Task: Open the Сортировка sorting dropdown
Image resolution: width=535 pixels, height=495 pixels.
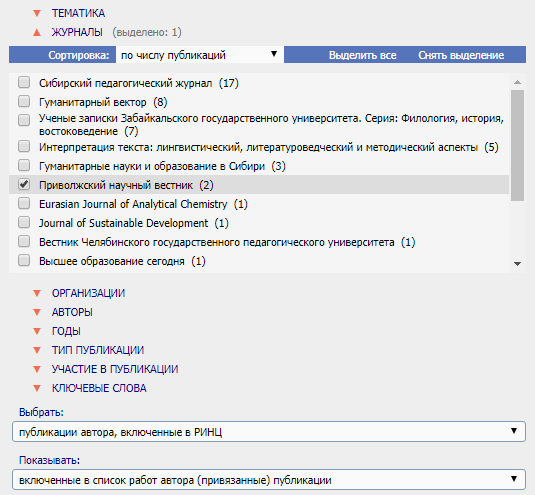Action: 200,55
